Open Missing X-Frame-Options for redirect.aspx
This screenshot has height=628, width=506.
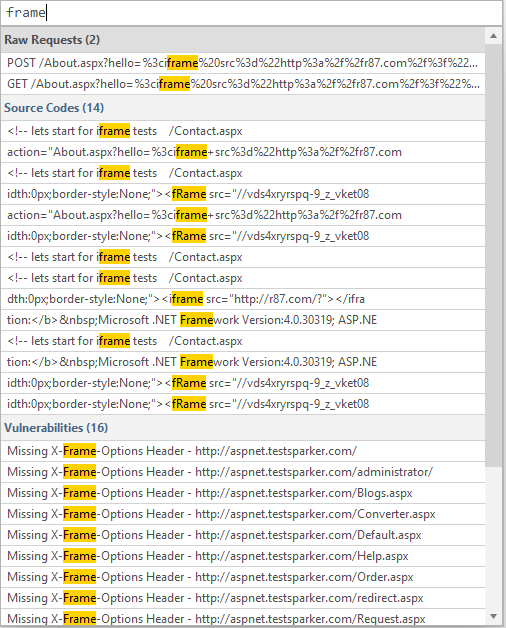[x=243, y=598]
